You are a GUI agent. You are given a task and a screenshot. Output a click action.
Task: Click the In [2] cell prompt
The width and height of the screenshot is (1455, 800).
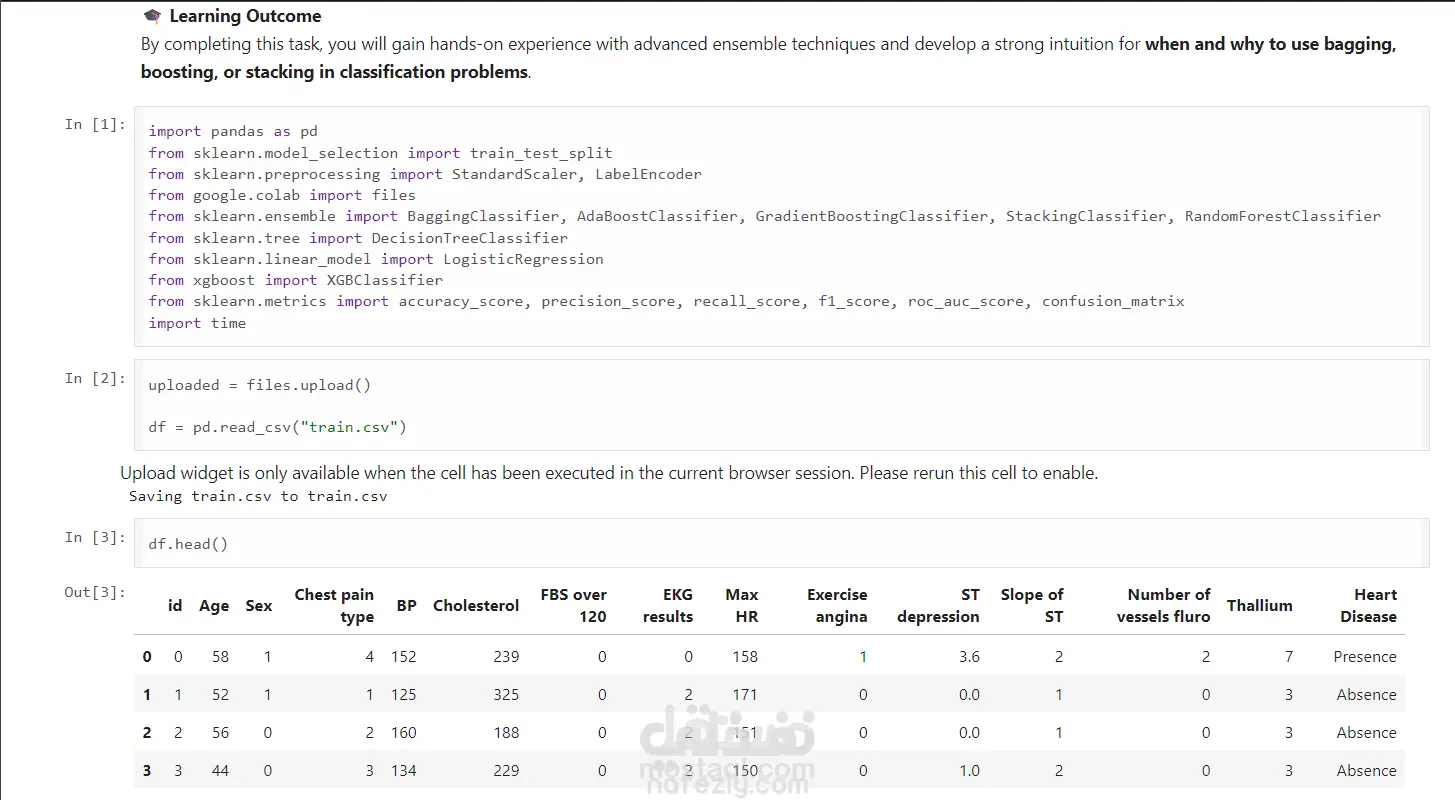96,378
